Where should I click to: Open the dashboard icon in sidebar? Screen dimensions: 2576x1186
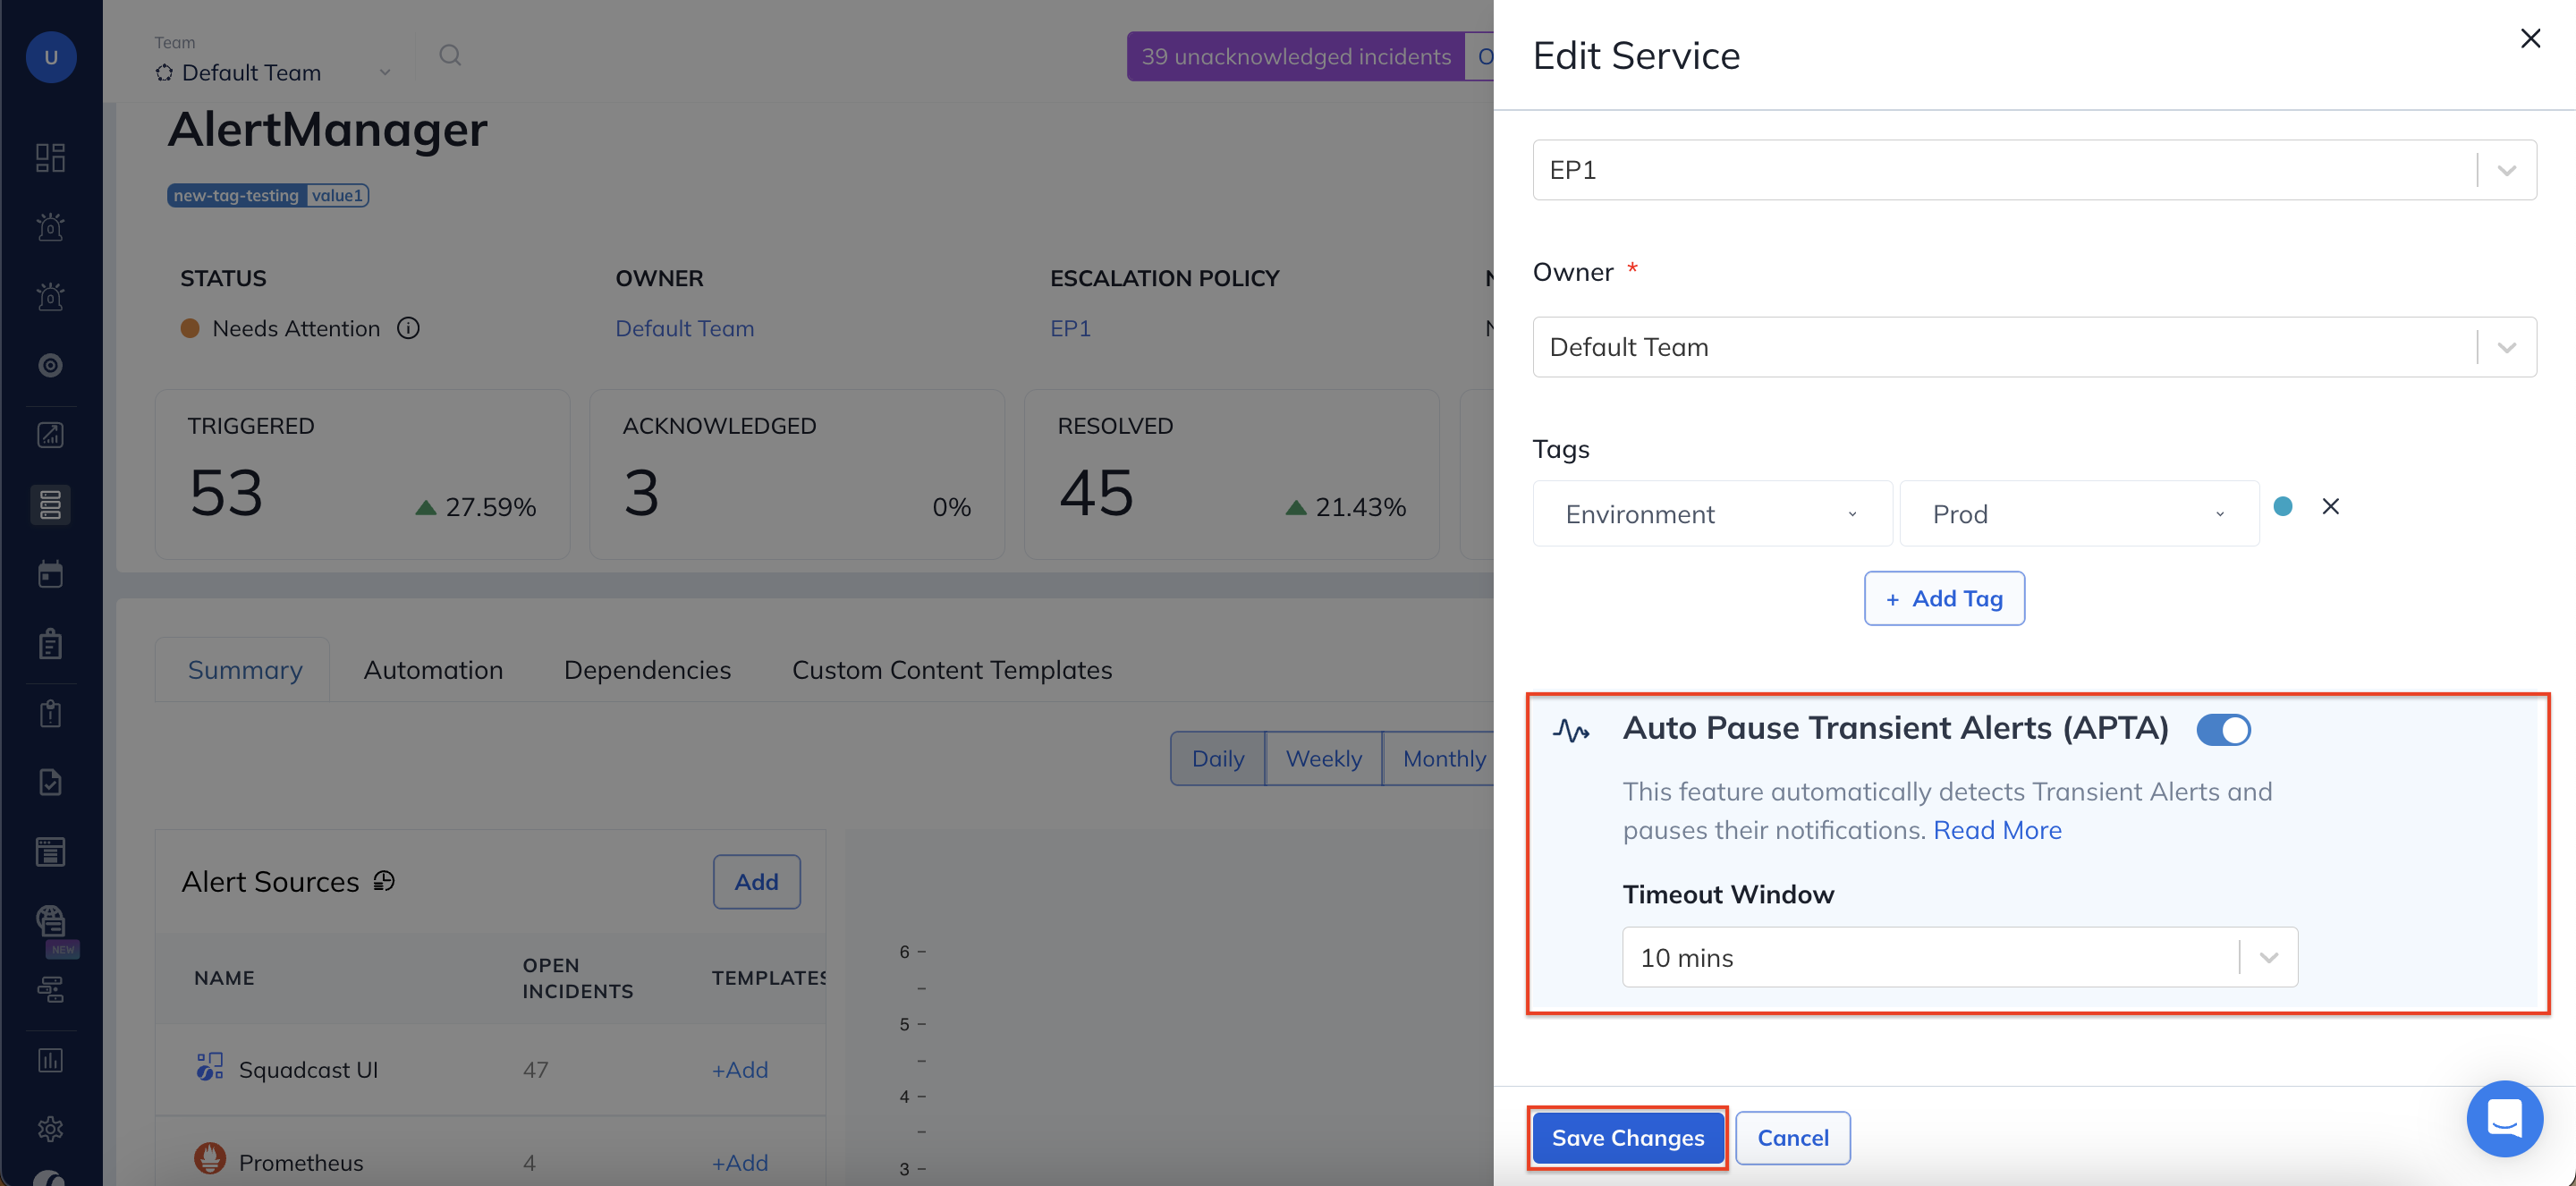(50, 158)
